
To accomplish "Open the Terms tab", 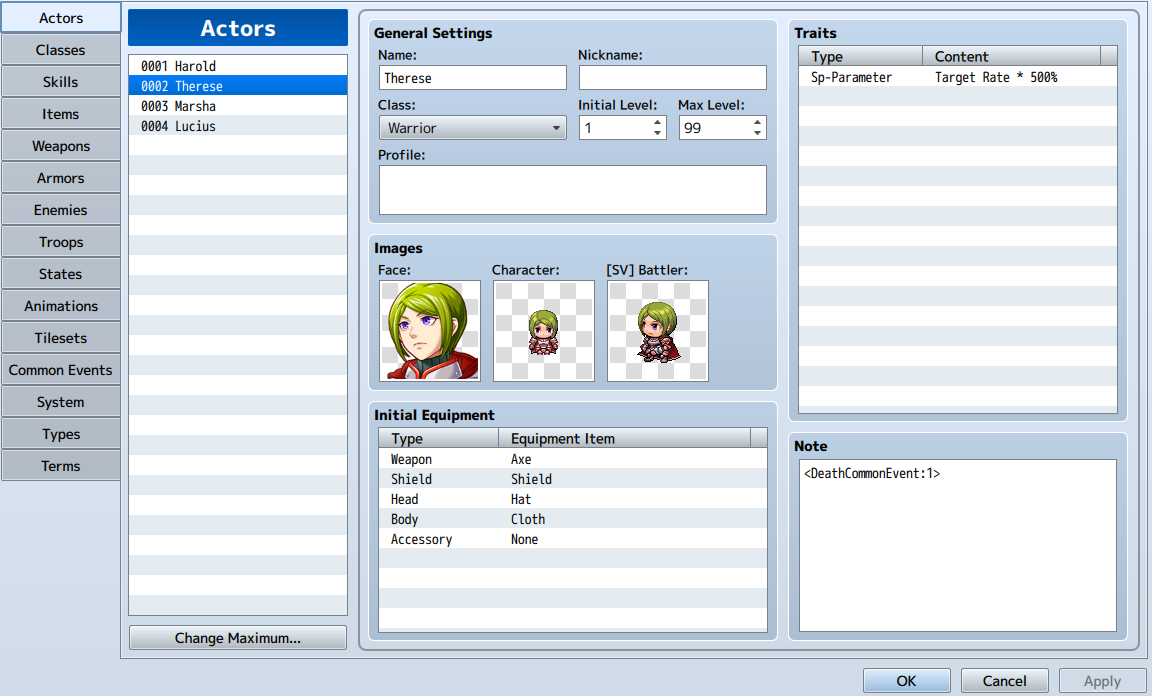I will coord(61,465).
